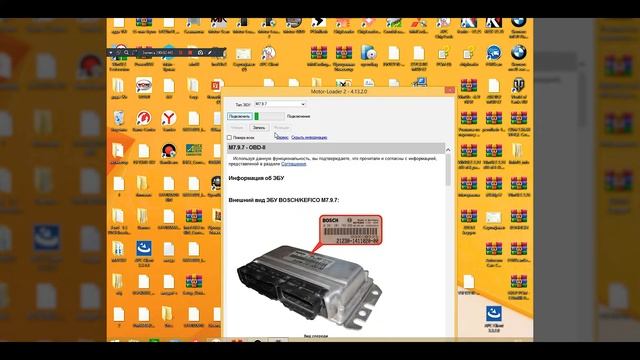The width and height of the screenshot is (640, 360).
Task: Open the blue round car-scan icon beside BMW
Action: point(493,56)
